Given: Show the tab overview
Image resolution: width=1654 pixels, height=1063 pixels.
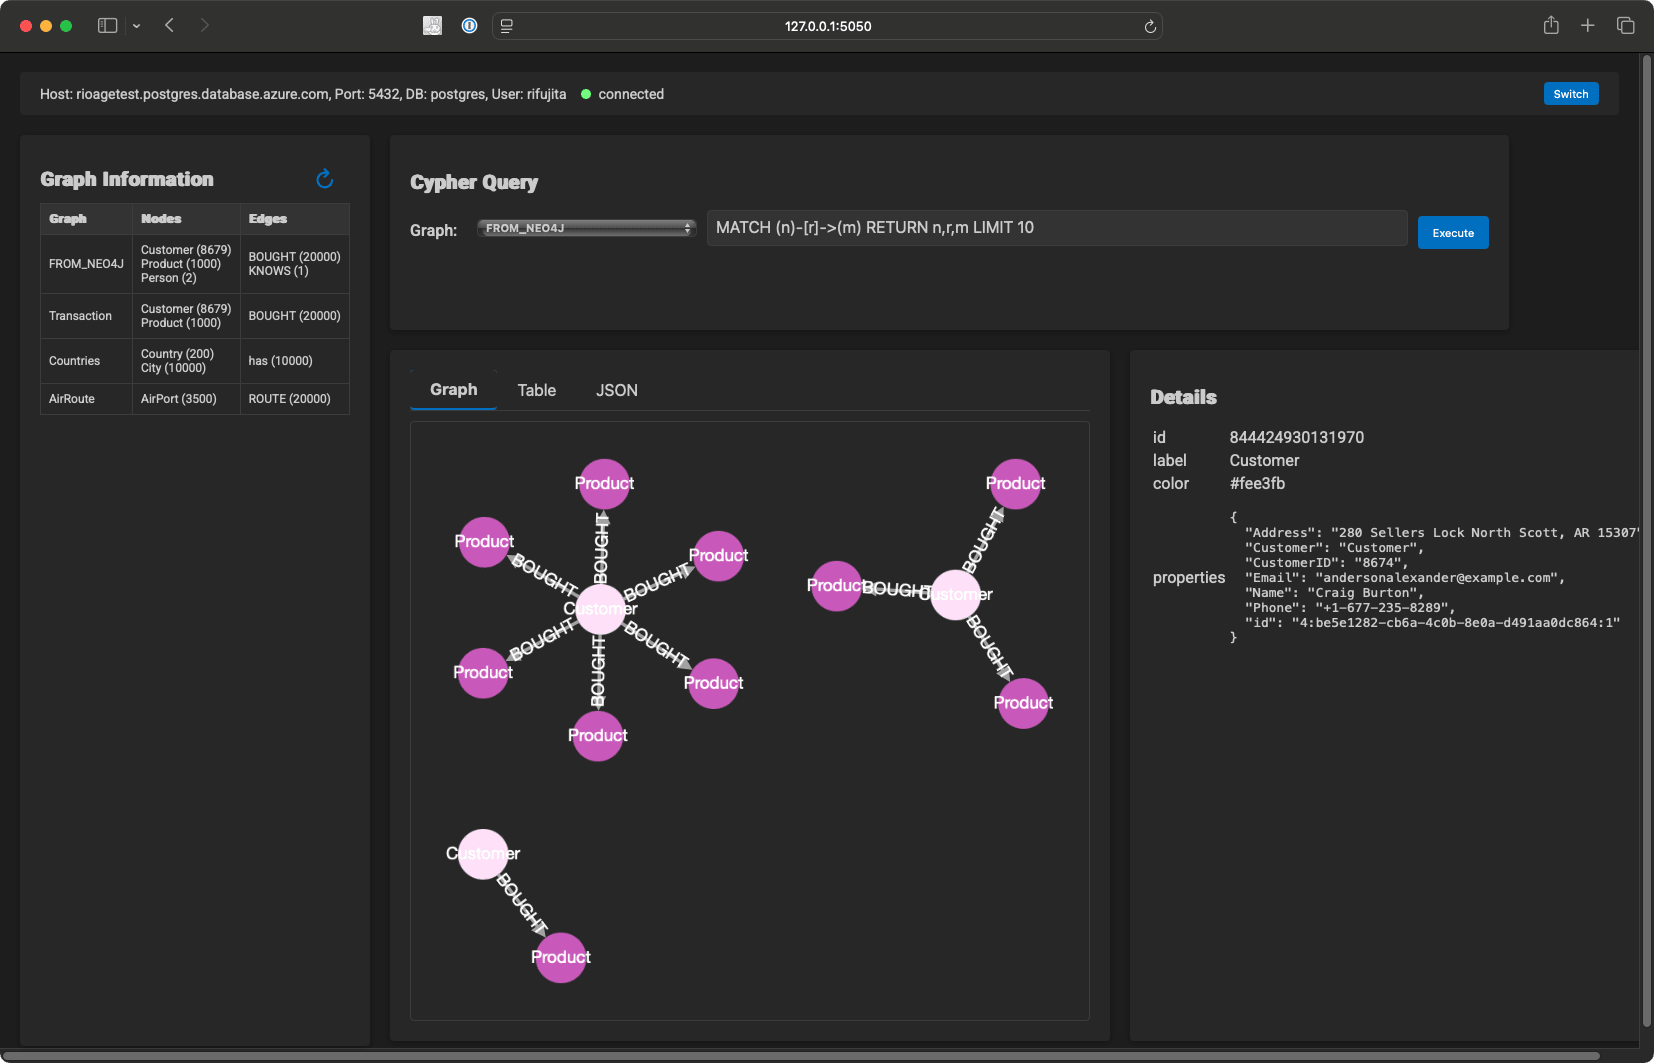Looking at the screenshot, I should coord(1626,25).
